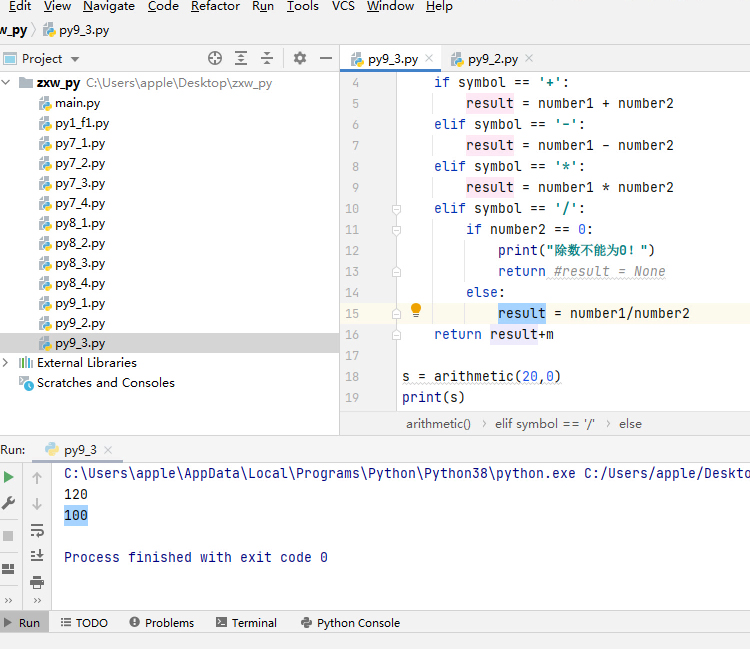Rerun py9_3 with the green play icon
The height and width of the screenshot is (649, 750).
click(9, 477)
